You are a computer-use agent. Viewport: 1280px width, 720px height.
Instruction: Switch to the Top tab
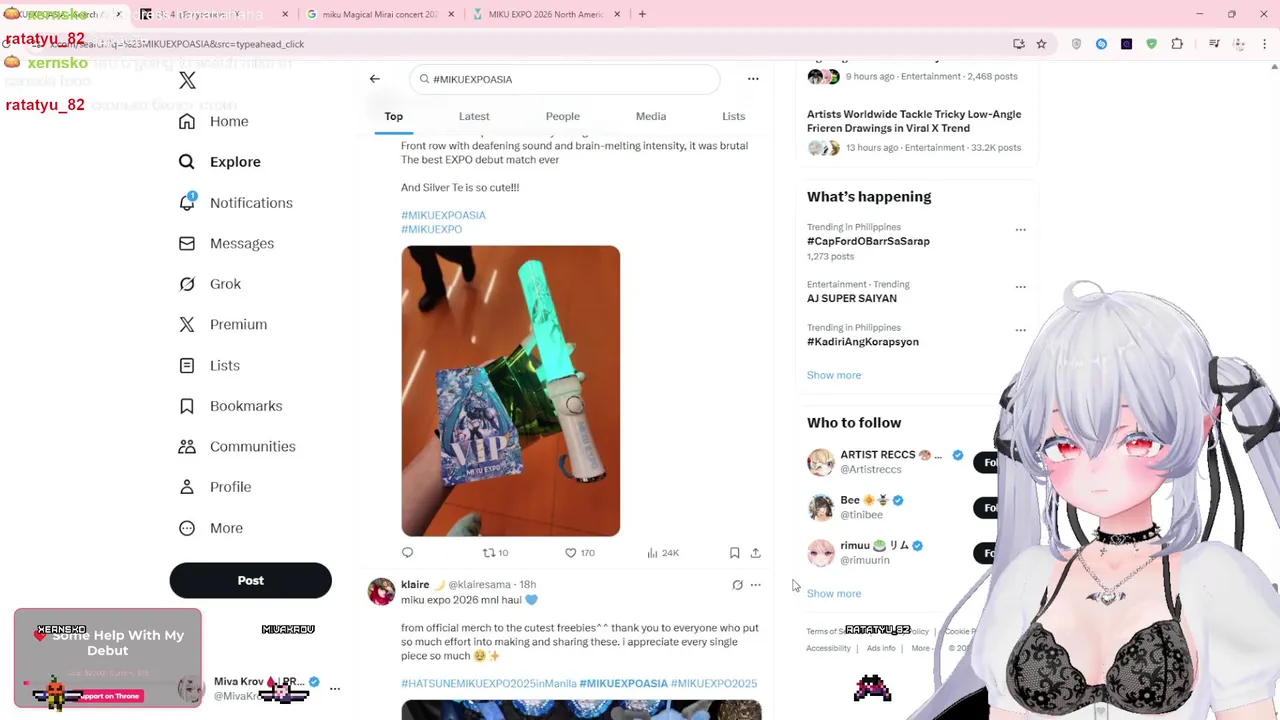click(394, 116)
